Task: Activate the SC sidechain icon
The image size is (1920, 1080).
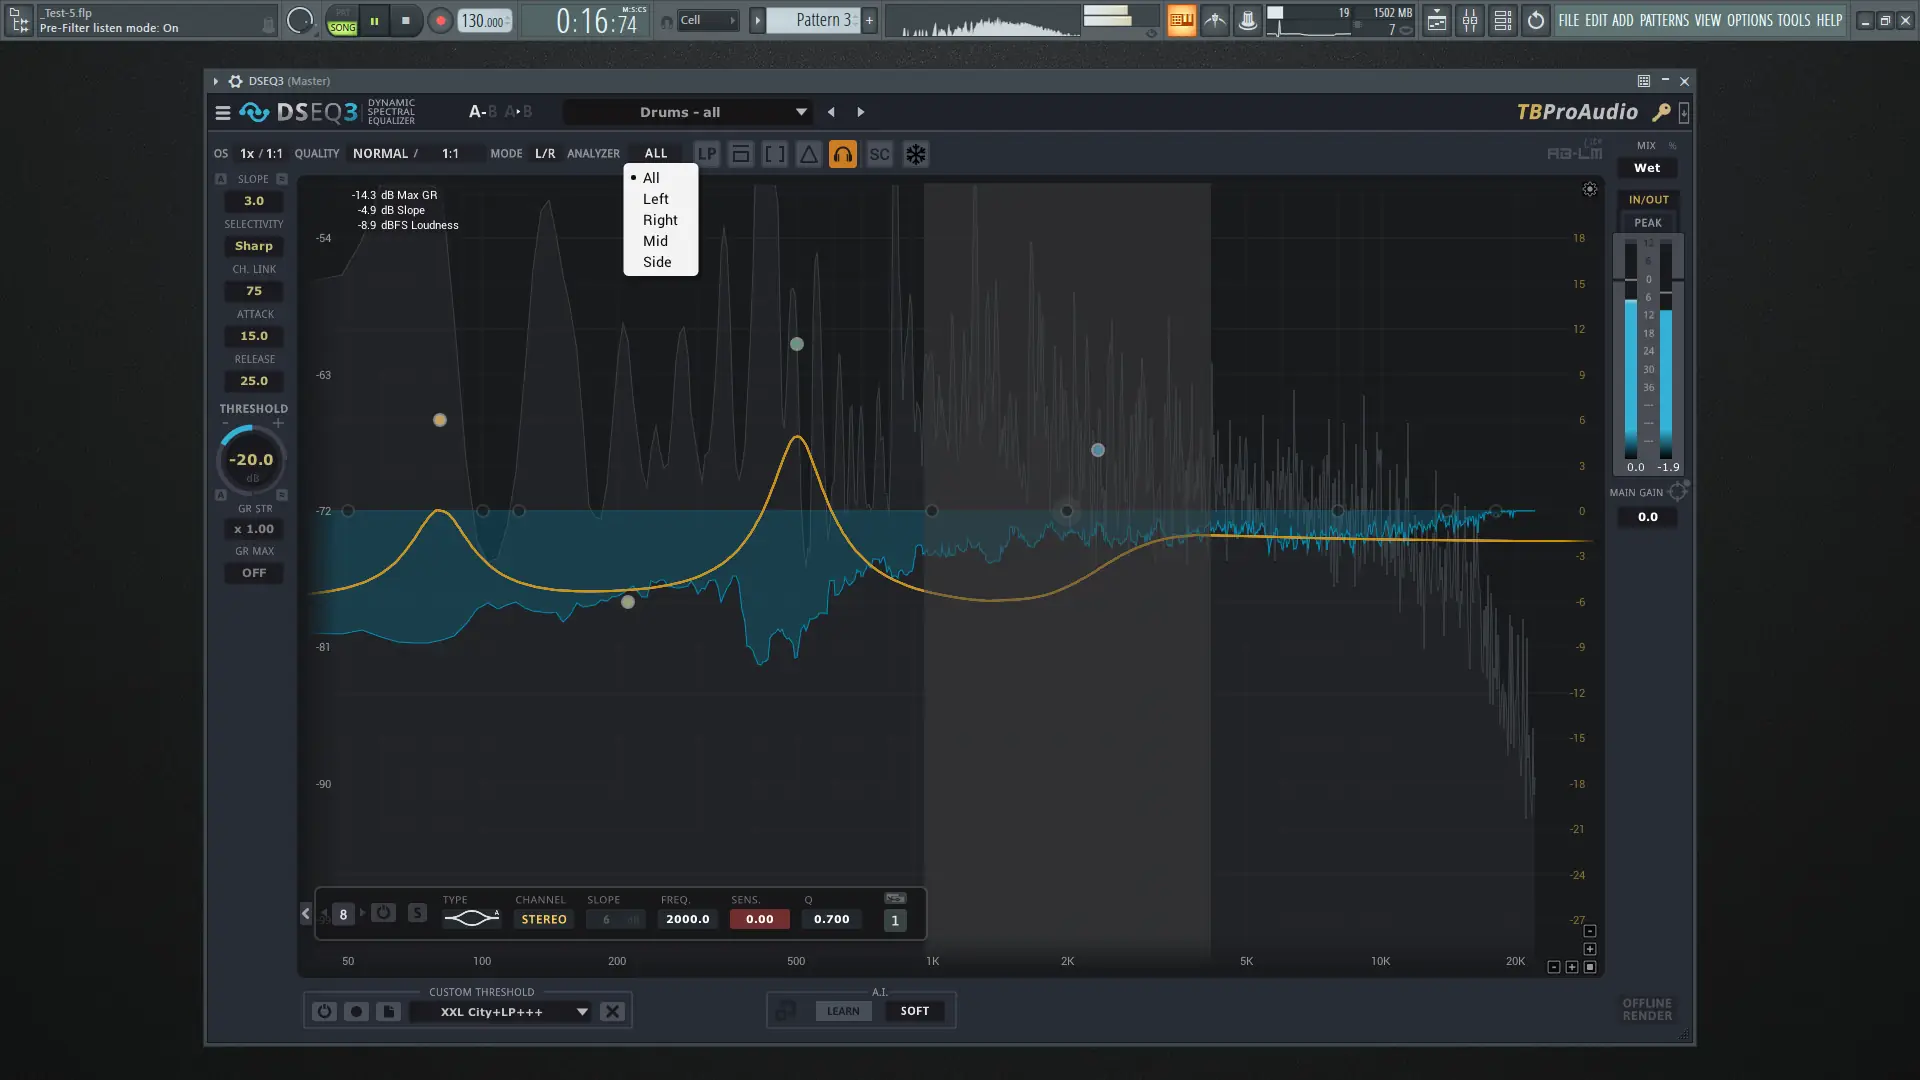Action: point(879,154)
